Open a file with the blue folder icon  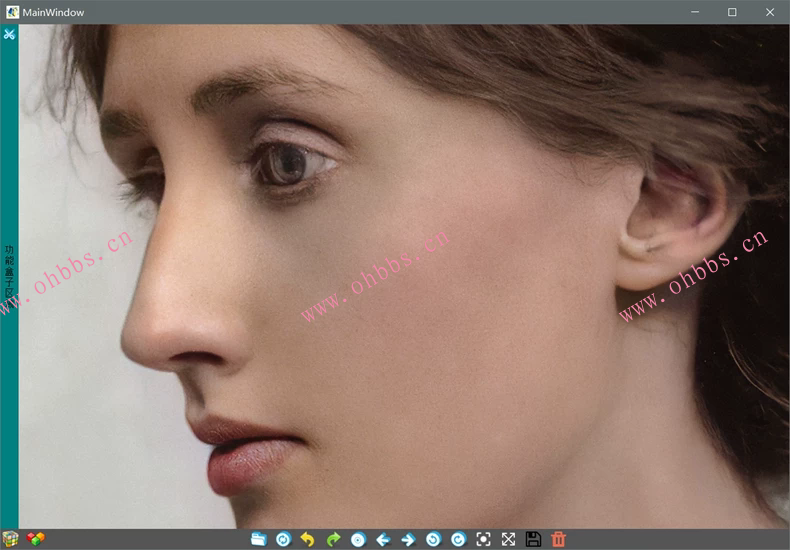(x=258, y=539)
